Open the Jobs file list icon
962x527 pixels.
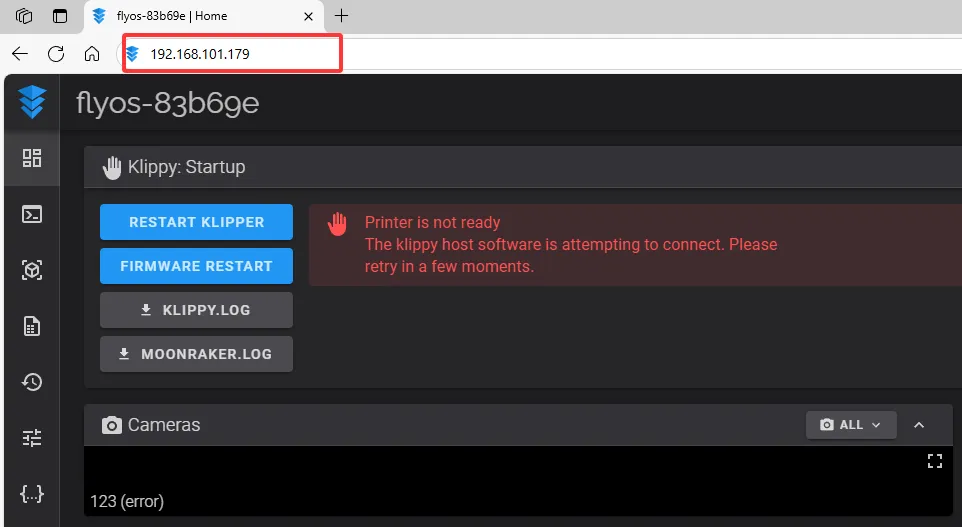pyautogui.click(x=32, y=326)
